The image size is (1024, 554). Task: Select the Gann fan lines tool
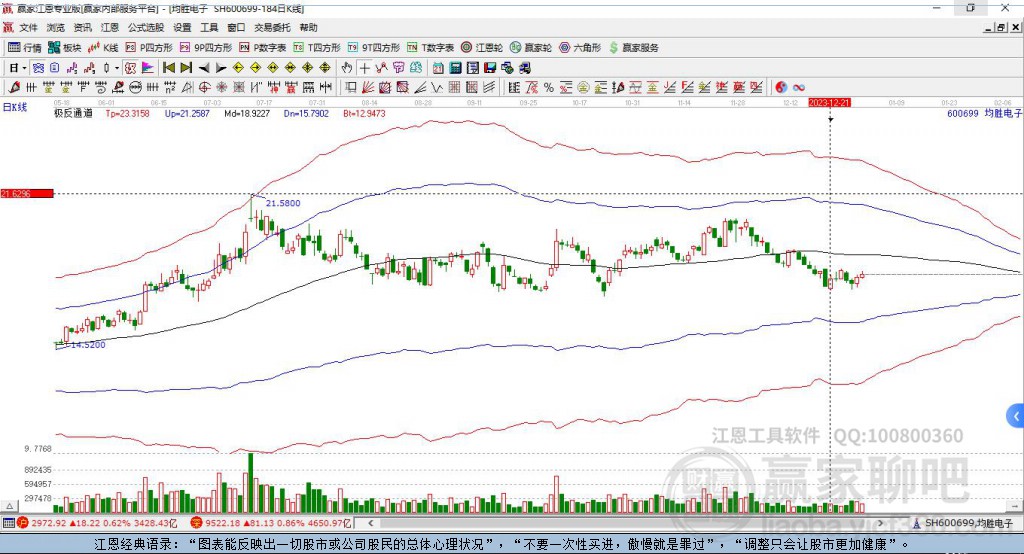(368, 88)
